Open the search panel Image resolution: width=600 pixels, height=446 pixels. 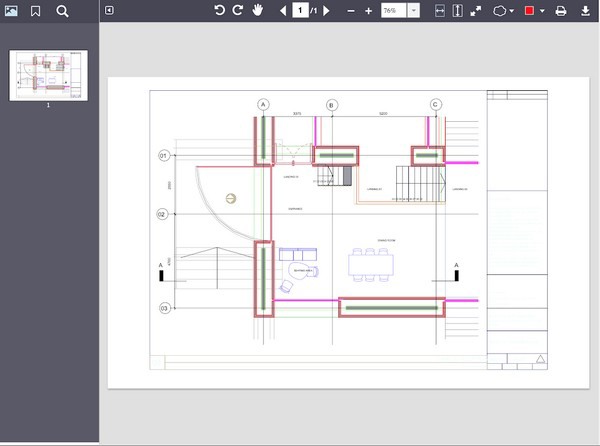[62, 11]
